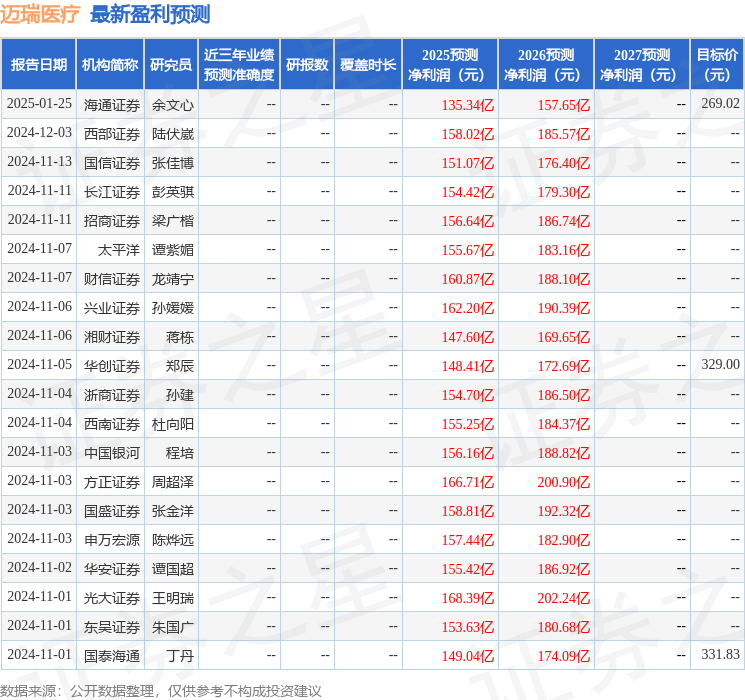This screenshot has height=700, width=745.
Task: Click institution 国信证券
Action: 112,163
